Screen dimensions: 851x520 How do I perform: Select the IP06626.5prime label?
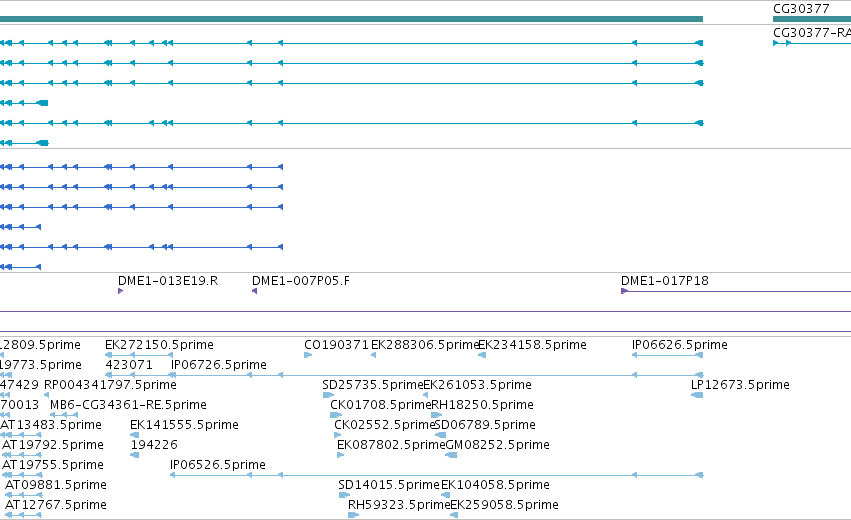679,345
